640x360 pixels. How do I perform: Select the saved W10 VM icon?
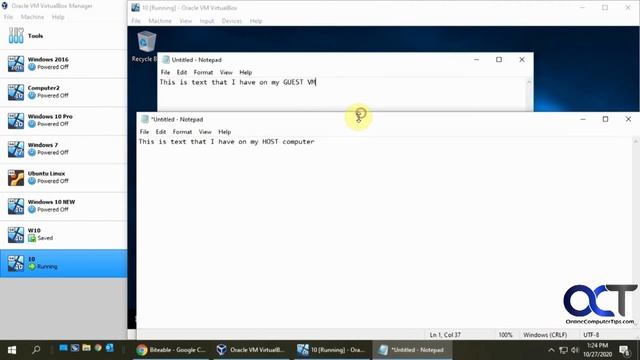(x=16, y=235)
